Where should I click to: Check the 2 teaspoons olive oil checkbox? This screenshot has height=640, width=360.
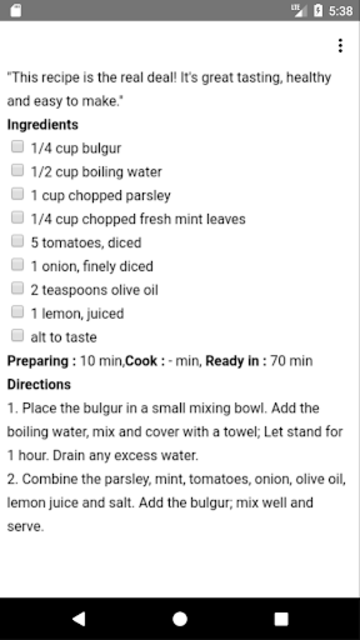[x=17, y=289]
